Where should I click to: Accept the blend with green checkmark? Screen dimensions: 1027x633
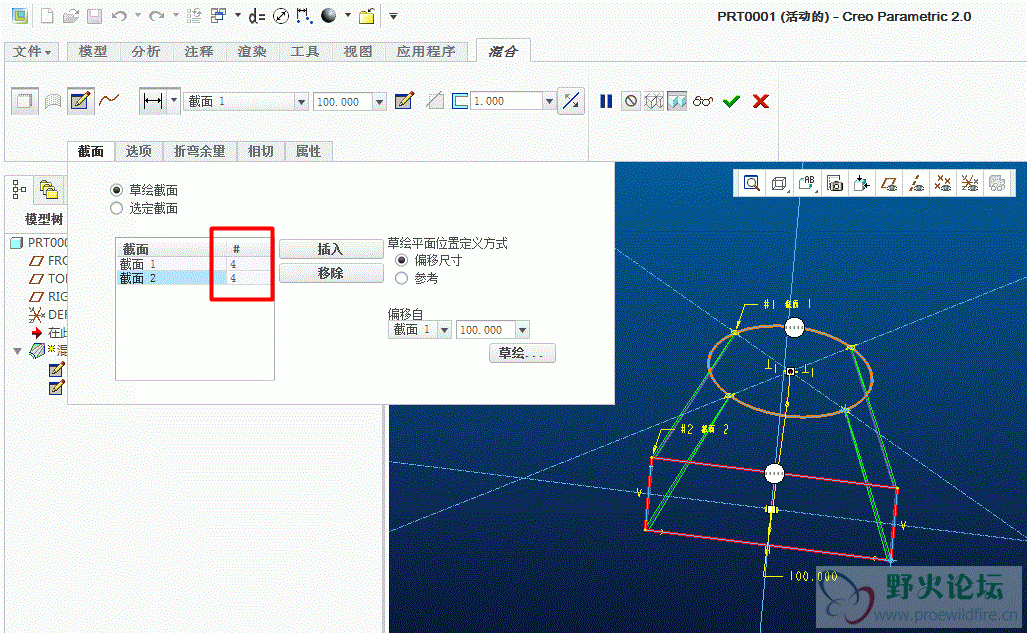[731, 101]
